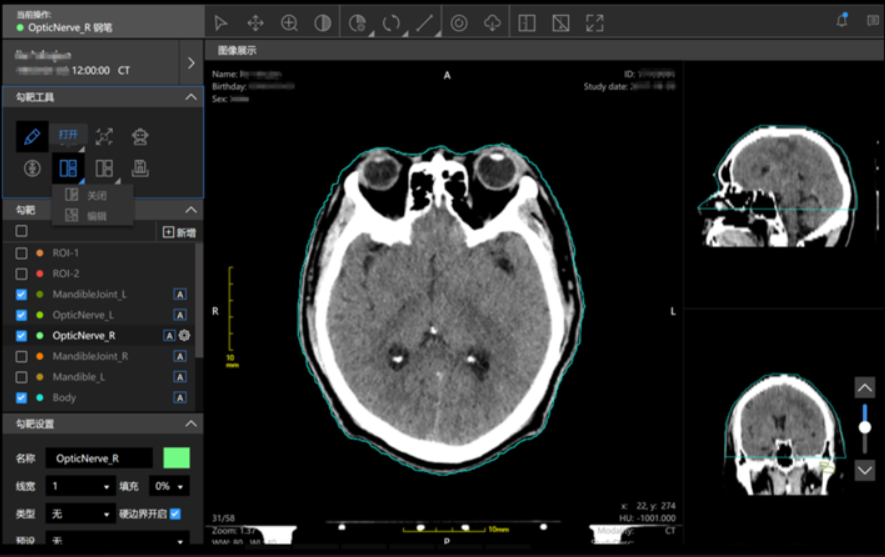
Task: Go to next slice with down chevron
Action: 865,470
